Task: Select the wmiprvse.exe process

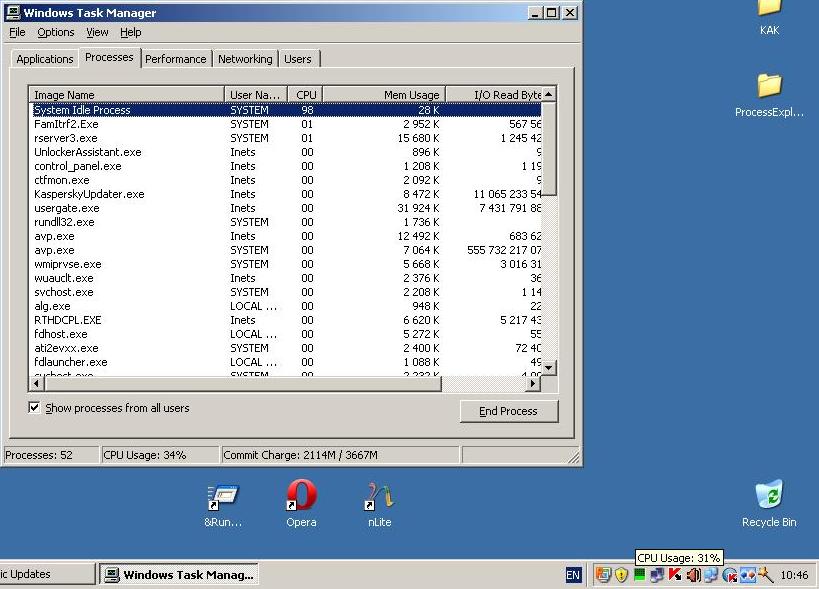Action: point(285,264)
